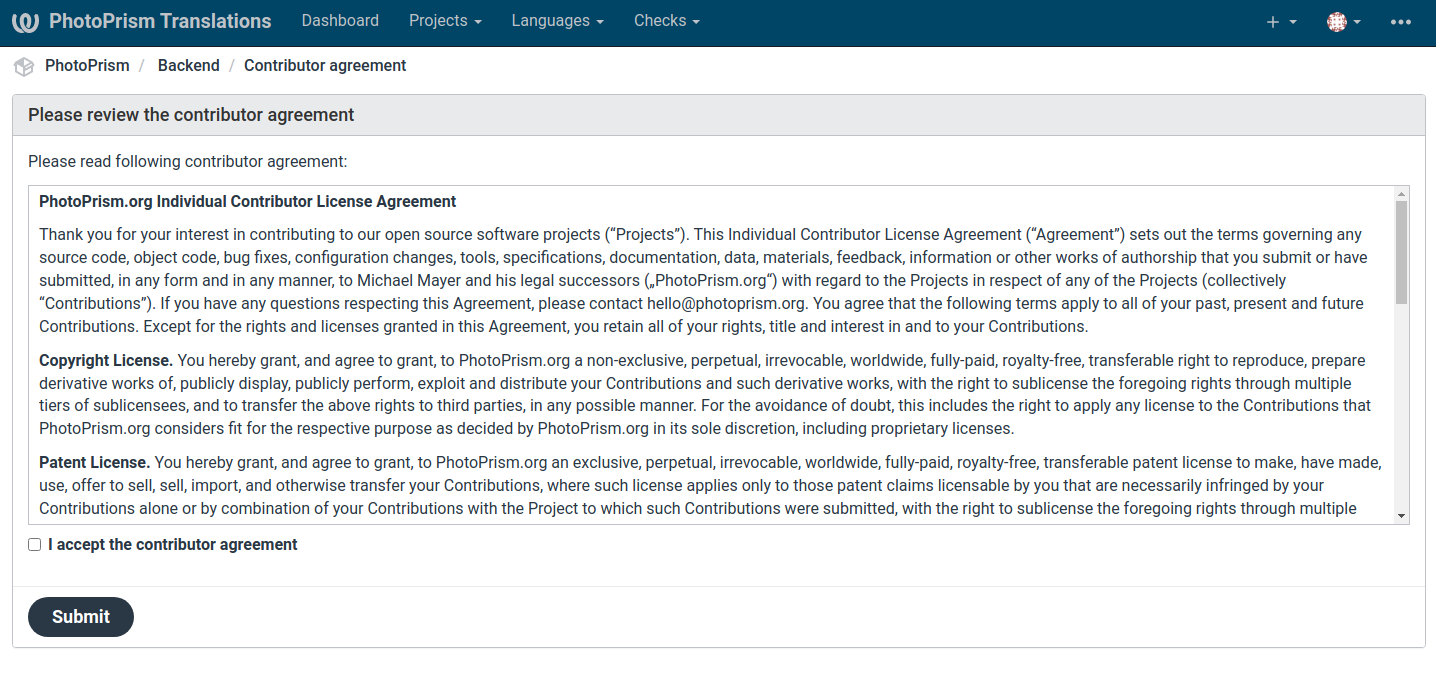
Task: Click the cube icon in breadcrumb
Action: (24, 66)
